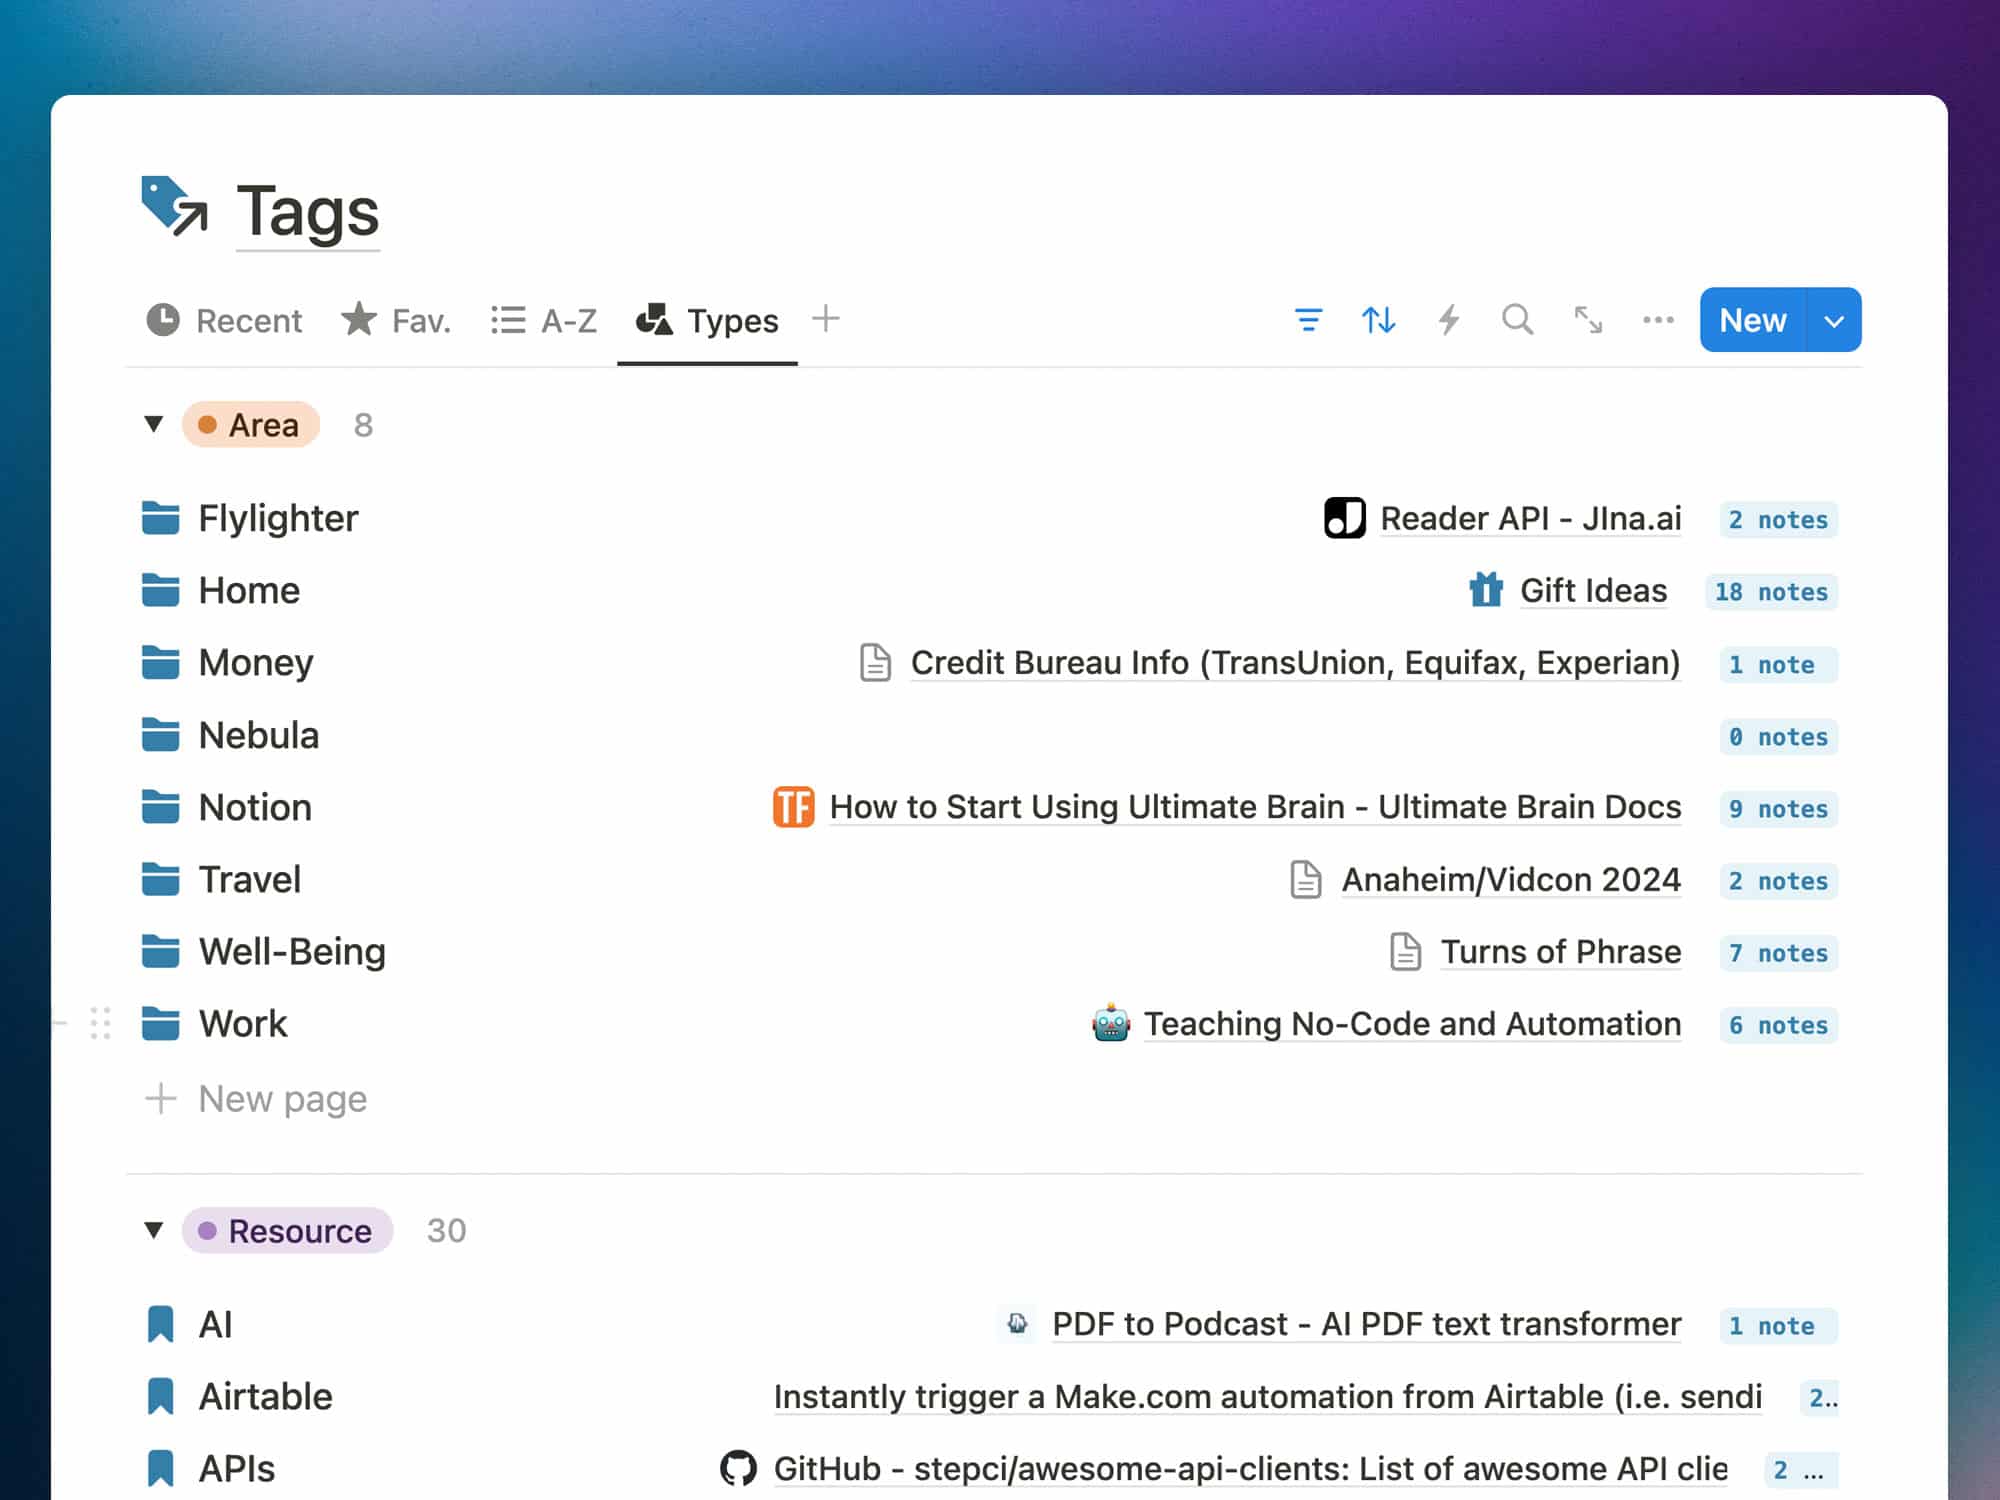Switch to the A-Z tab
The image size is (2000, 1500).
544,321
